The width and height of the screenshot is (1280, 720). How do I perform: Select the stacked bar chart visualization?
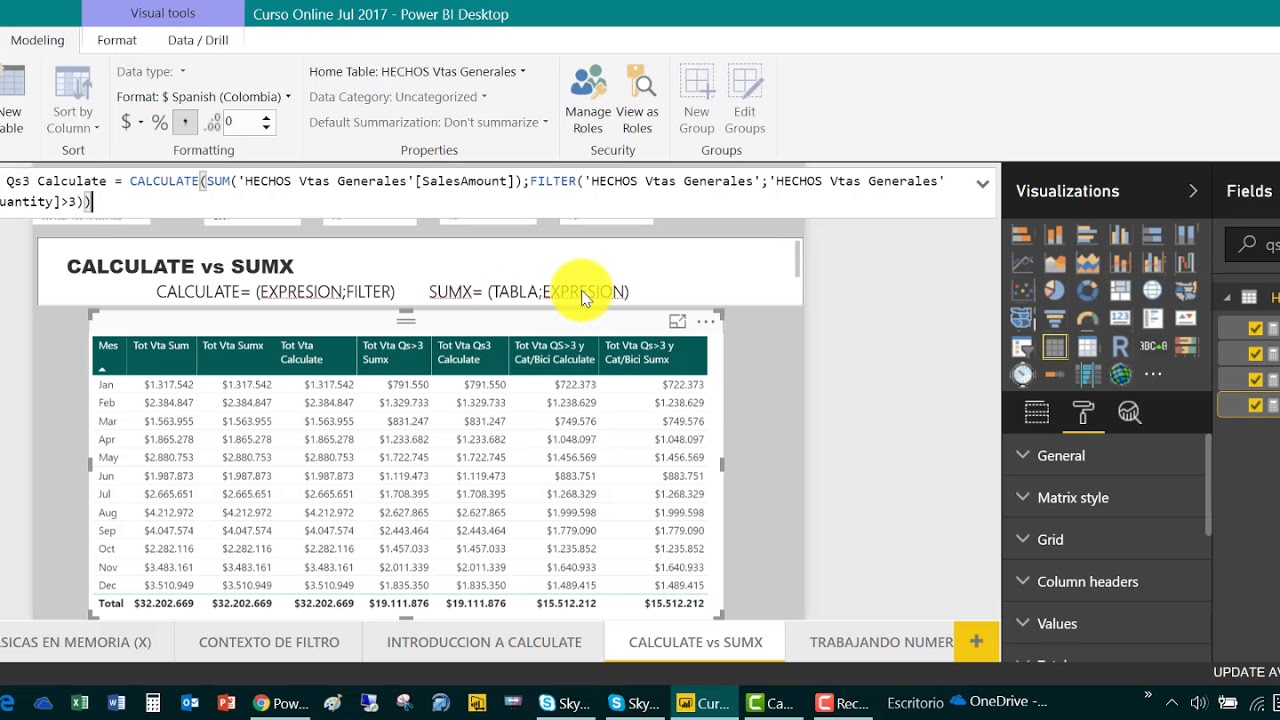1022,236
